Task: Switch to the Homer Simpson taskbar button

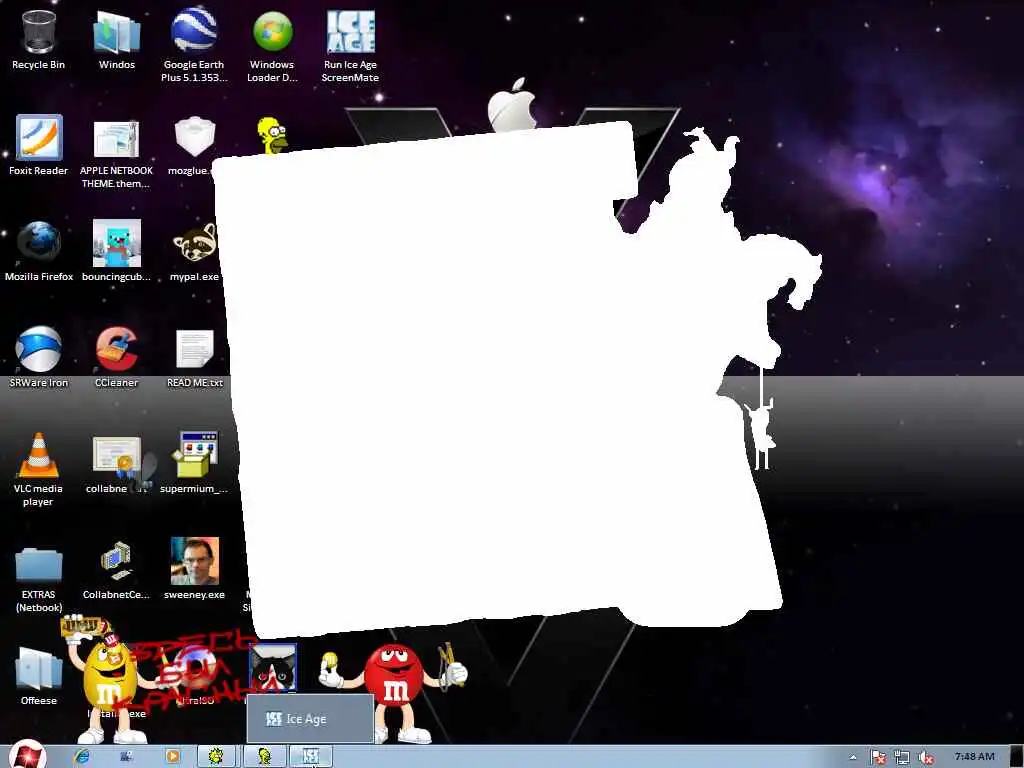Action: tap(264, 756)
